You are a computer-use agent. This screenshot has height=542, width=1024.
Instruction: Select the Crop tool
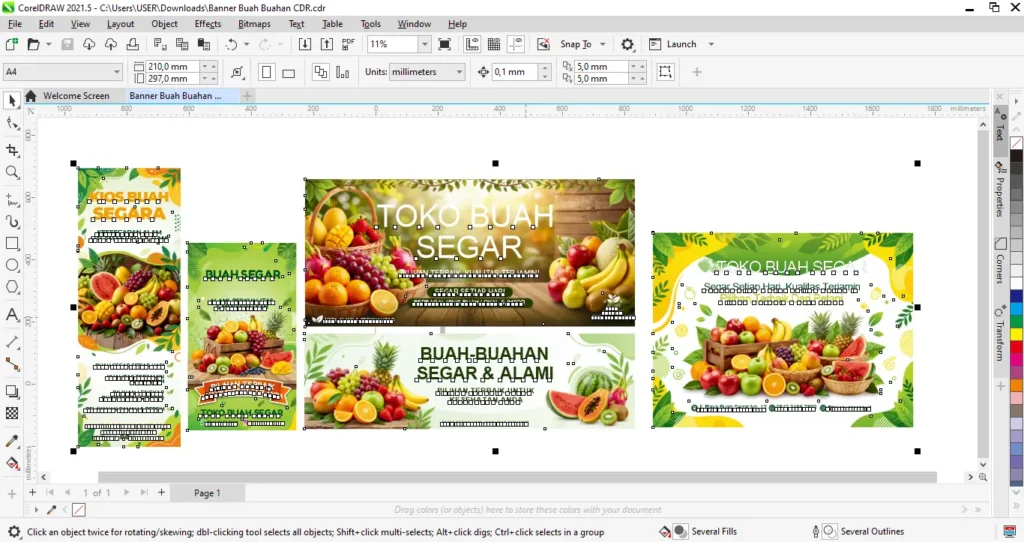(12, 150)
